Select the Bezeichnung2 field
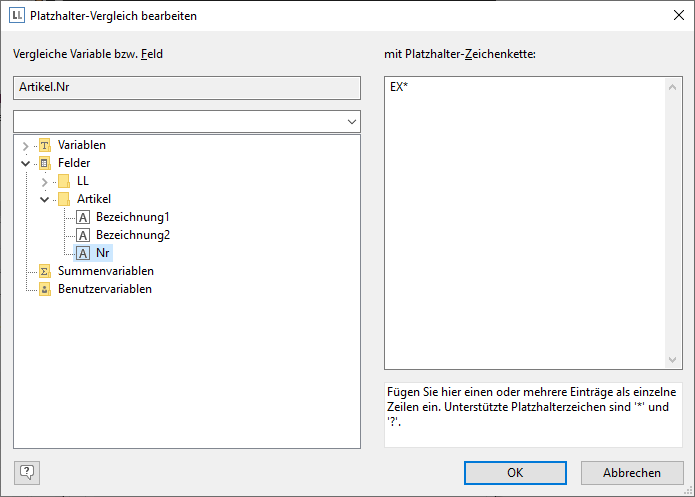Image resolution: width=695 pixels, height=497 pixels. [x=132, y=235]
